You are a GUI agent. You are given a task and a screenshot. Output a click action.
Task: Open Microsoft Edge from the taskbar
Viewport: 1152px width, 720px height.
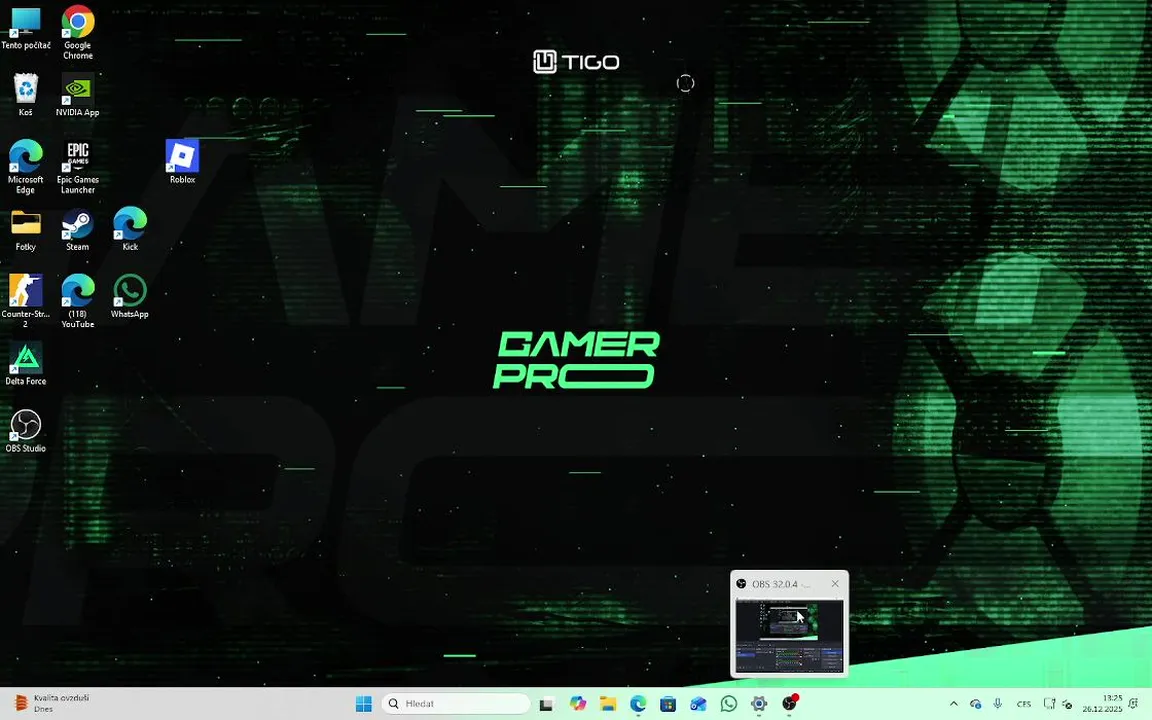pyautogui.click(x=638, y=704)
